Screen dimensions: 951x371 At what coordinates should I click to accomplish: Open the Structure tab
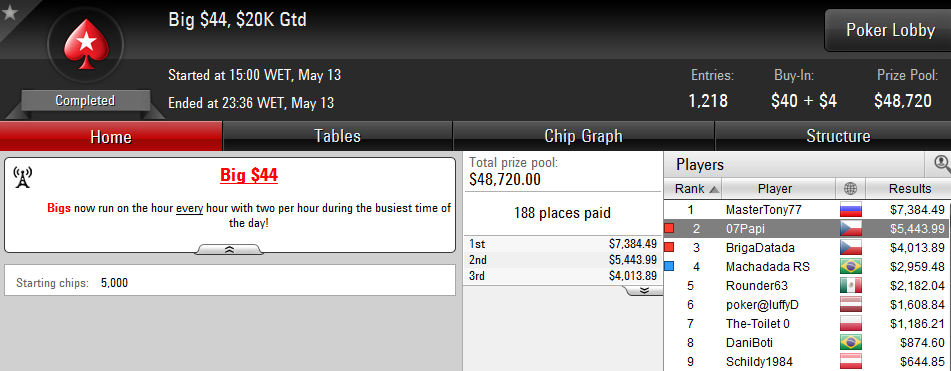838,136
